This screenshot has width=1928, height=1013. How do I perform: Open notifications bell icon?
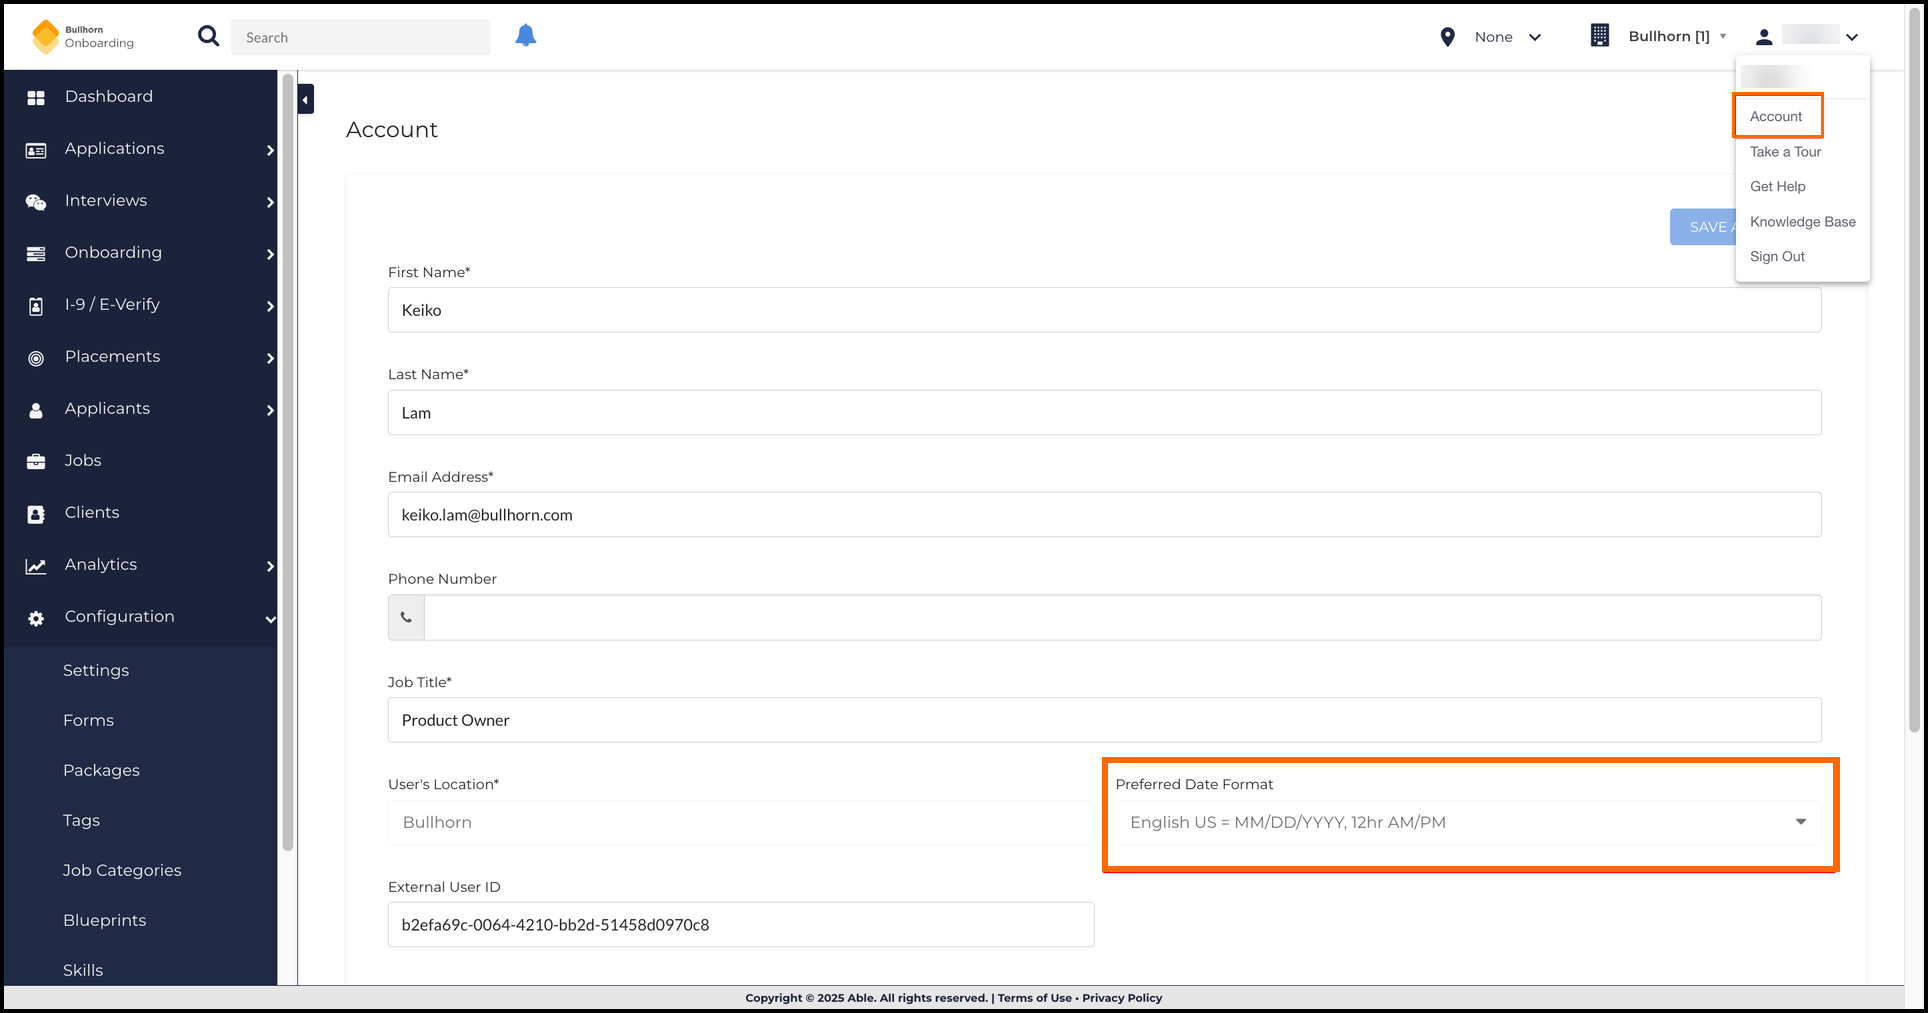(525, 36)
